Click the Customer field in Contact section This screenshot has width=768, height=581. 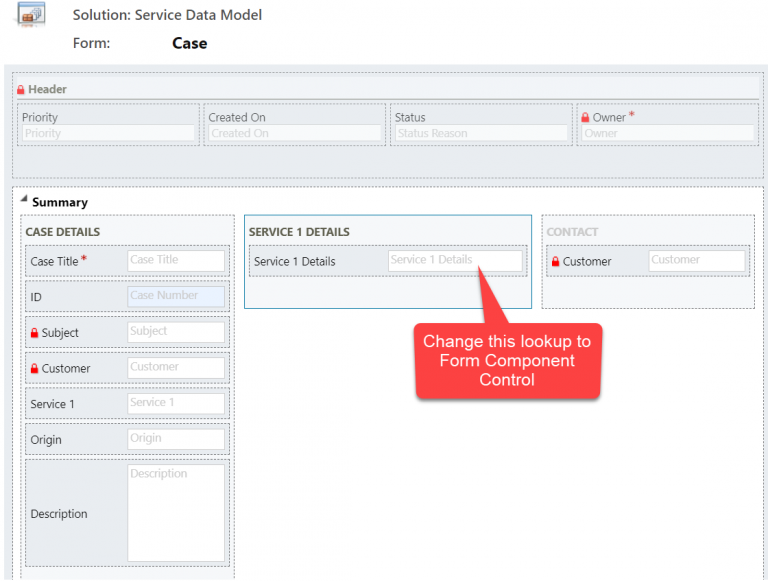coord(696,261)
